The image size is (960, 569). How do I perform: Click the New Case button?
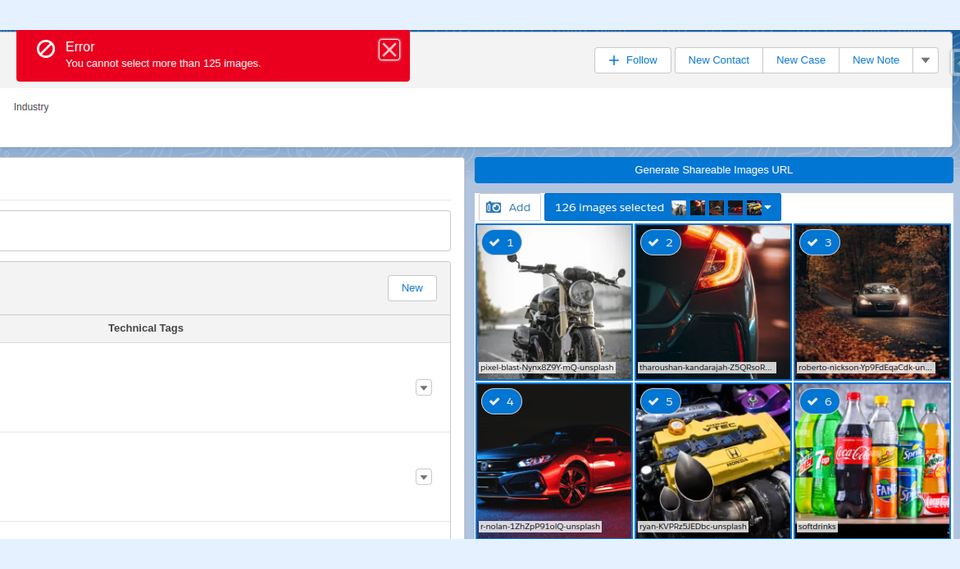click(800, 60)
